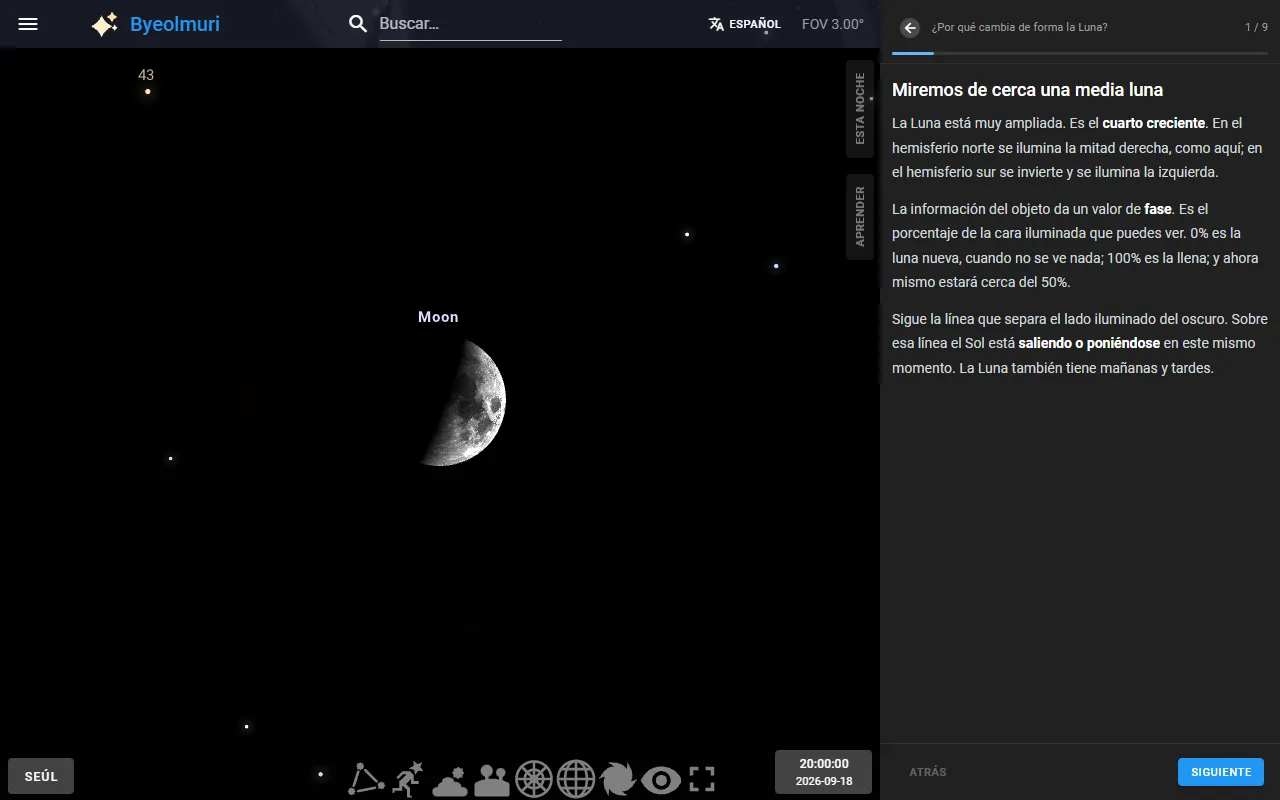The height and width of the screenshot is (800, 1280).
Task: Open the Español language selector
Action: 744,24
